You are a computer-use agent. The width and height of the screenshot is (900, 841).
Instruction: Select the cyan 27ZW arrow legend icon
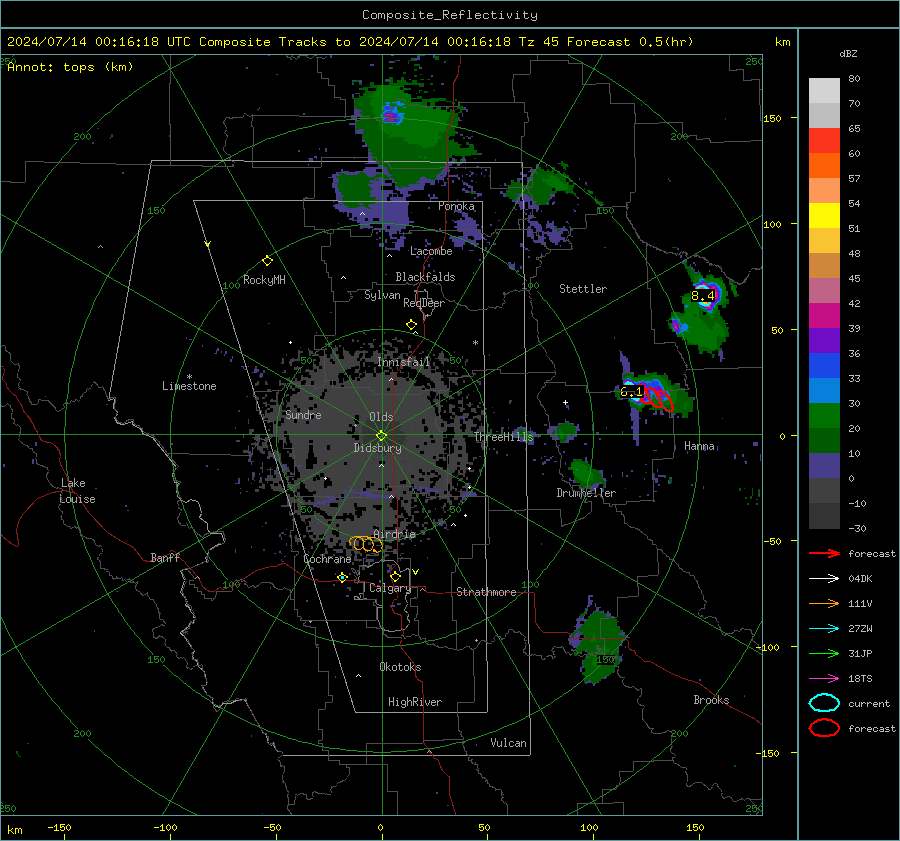(x=824, y=629)
